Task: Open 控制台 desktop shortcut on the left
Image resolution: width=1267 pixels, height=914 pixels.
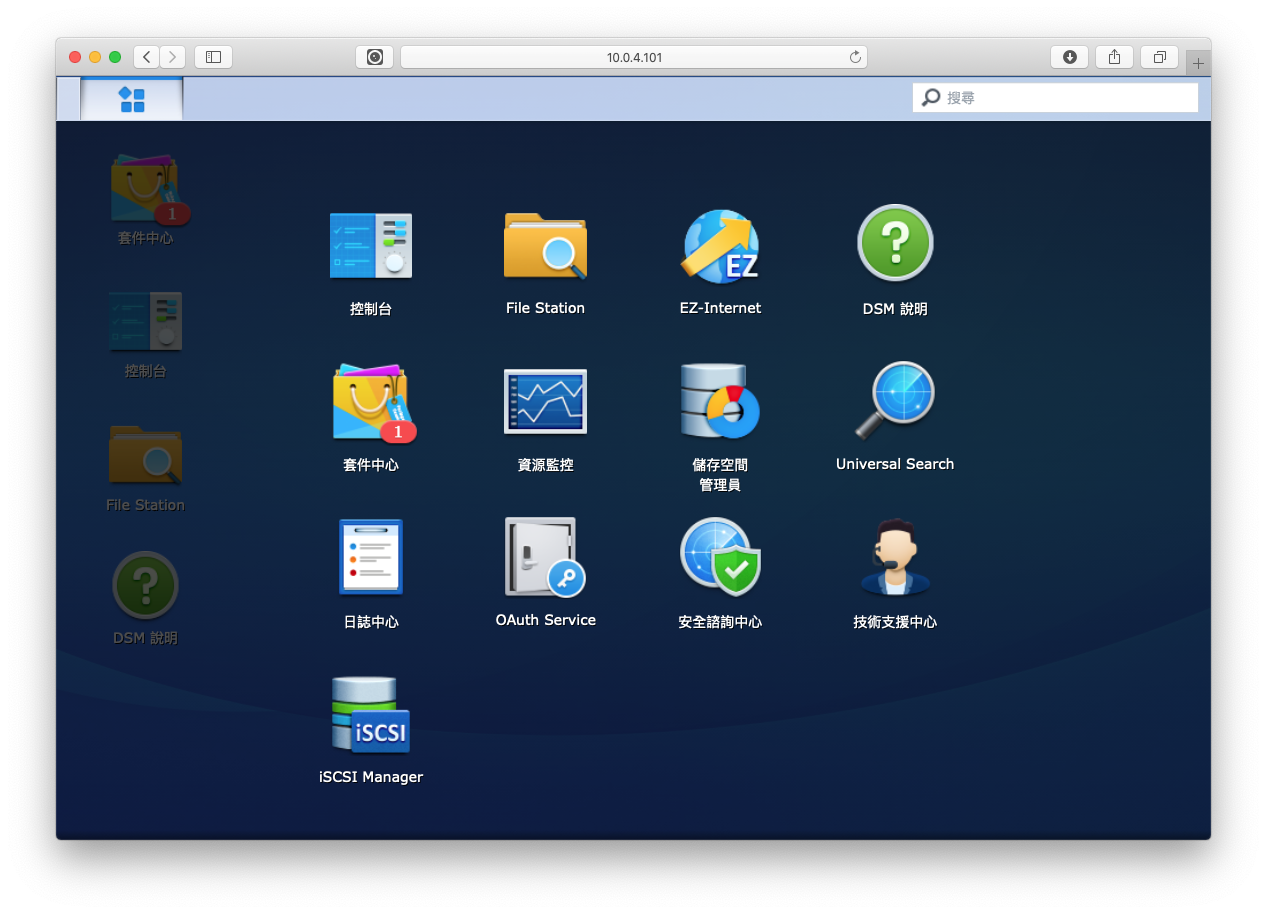Action: coord(145,321)
